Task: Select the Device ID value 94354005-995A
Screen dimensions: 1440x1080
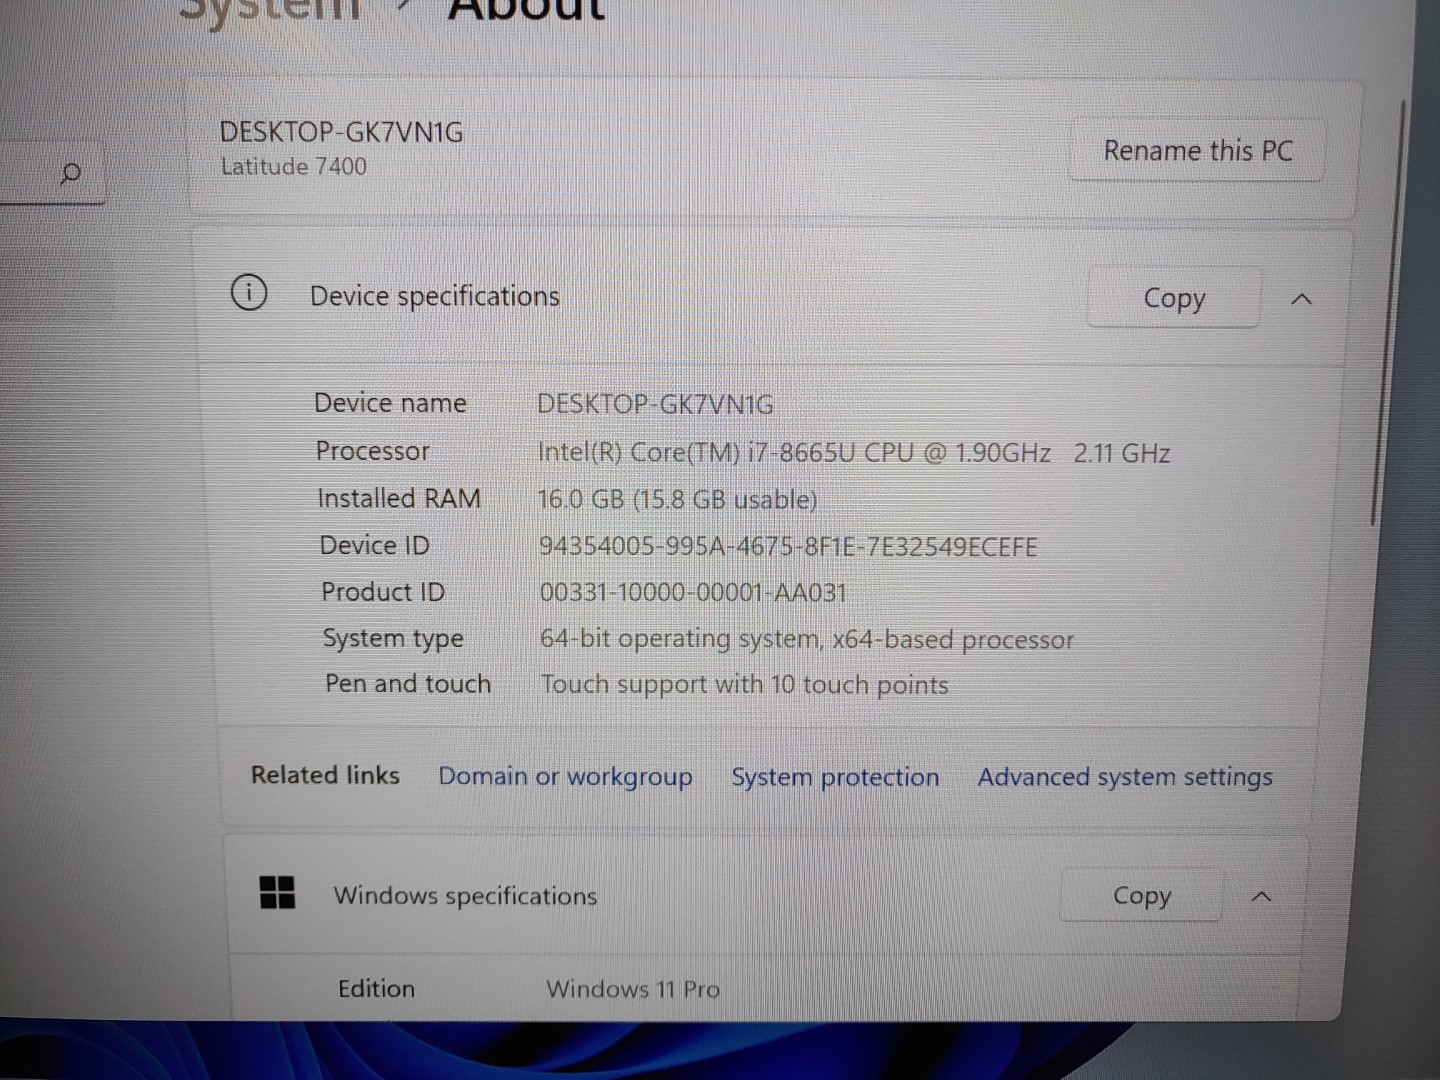Action: (x=788, y=546)
